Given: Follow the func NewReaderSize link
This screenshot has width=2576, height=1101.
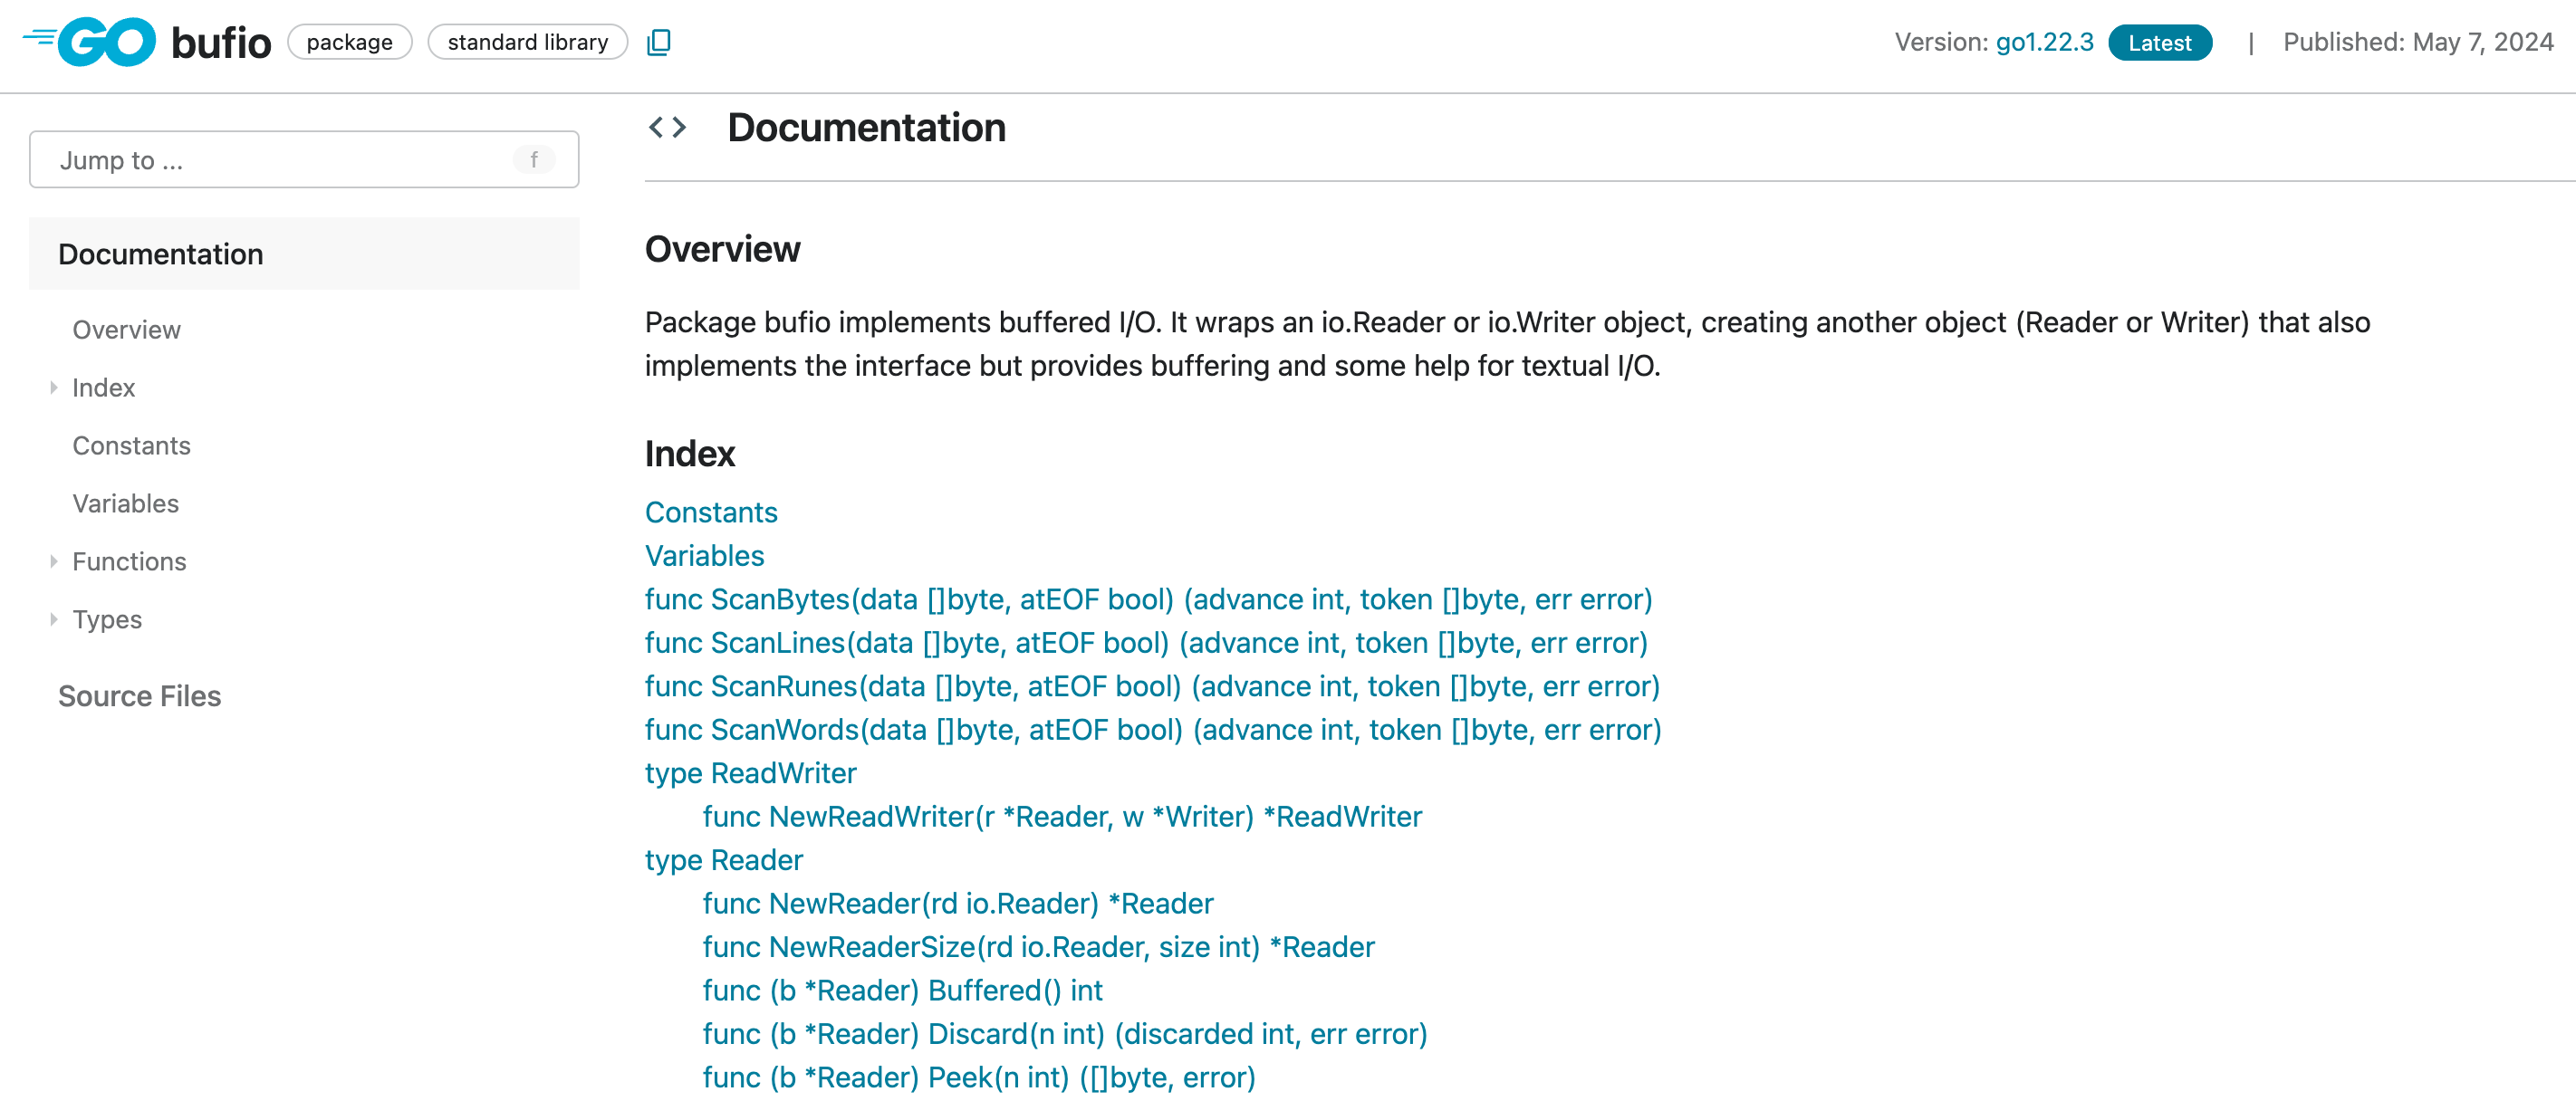Looking at the screenshot, I should click(x=1038, y=947).
